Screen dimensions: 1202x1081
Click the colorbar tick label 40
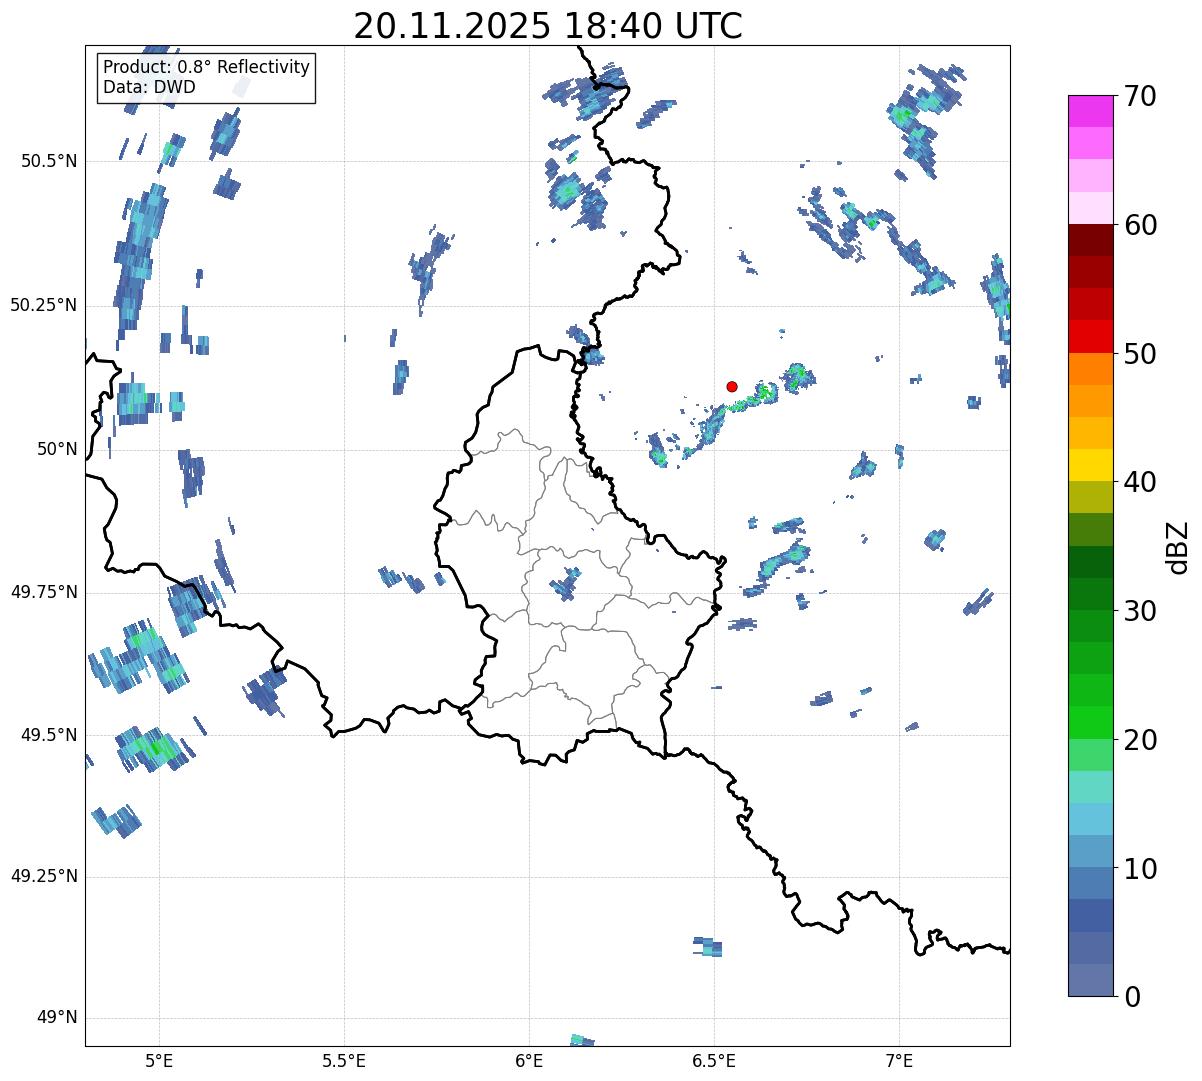click(1140, 482)
